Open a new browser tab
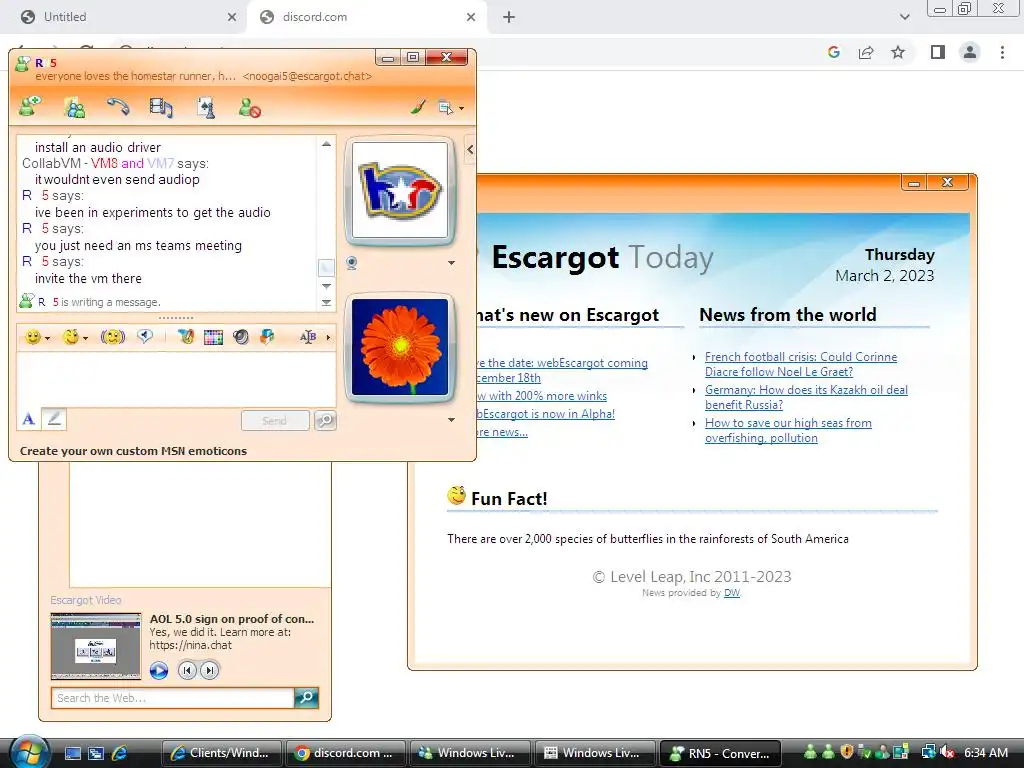 (x=509, y=17)
